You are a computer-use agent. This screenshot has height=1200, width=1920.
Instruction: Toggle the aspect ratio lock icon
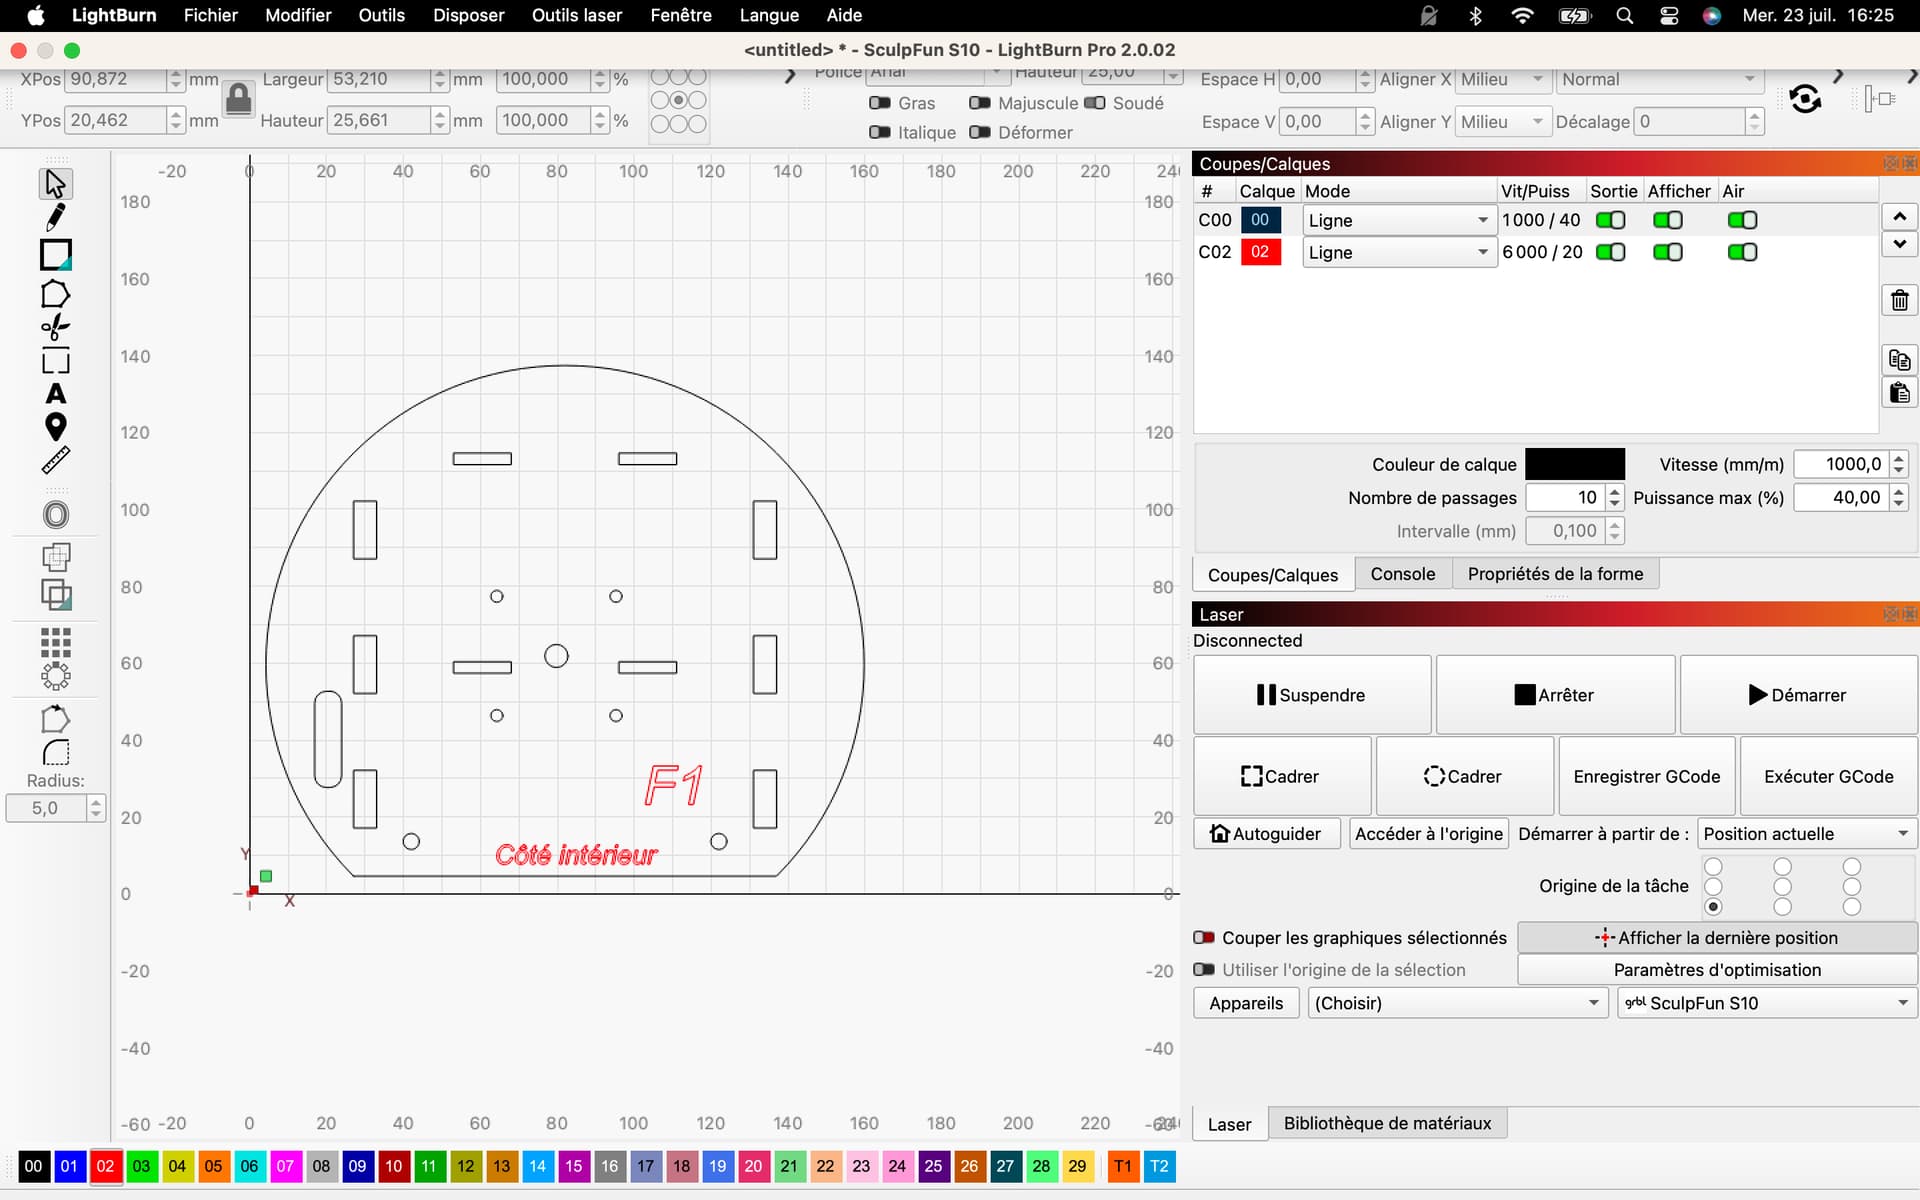[x=238, y=99]
